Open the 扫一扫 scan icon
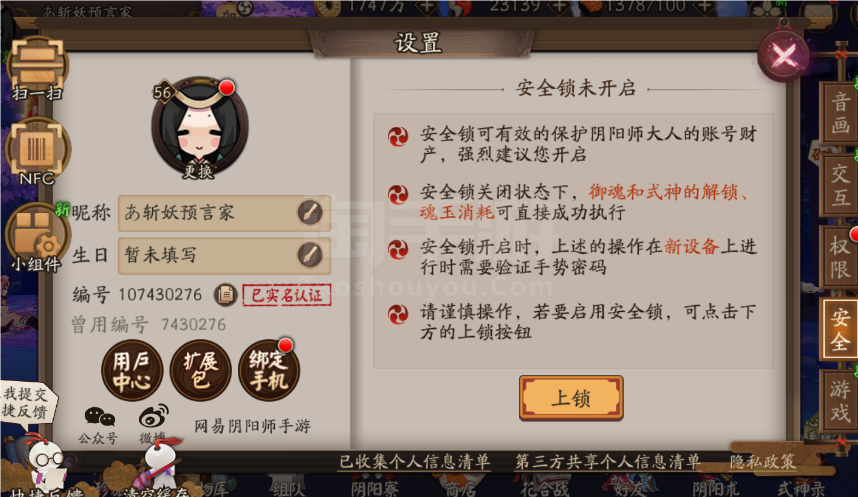Viewport: 858px width, 497px height. click(x=37, y=67)
